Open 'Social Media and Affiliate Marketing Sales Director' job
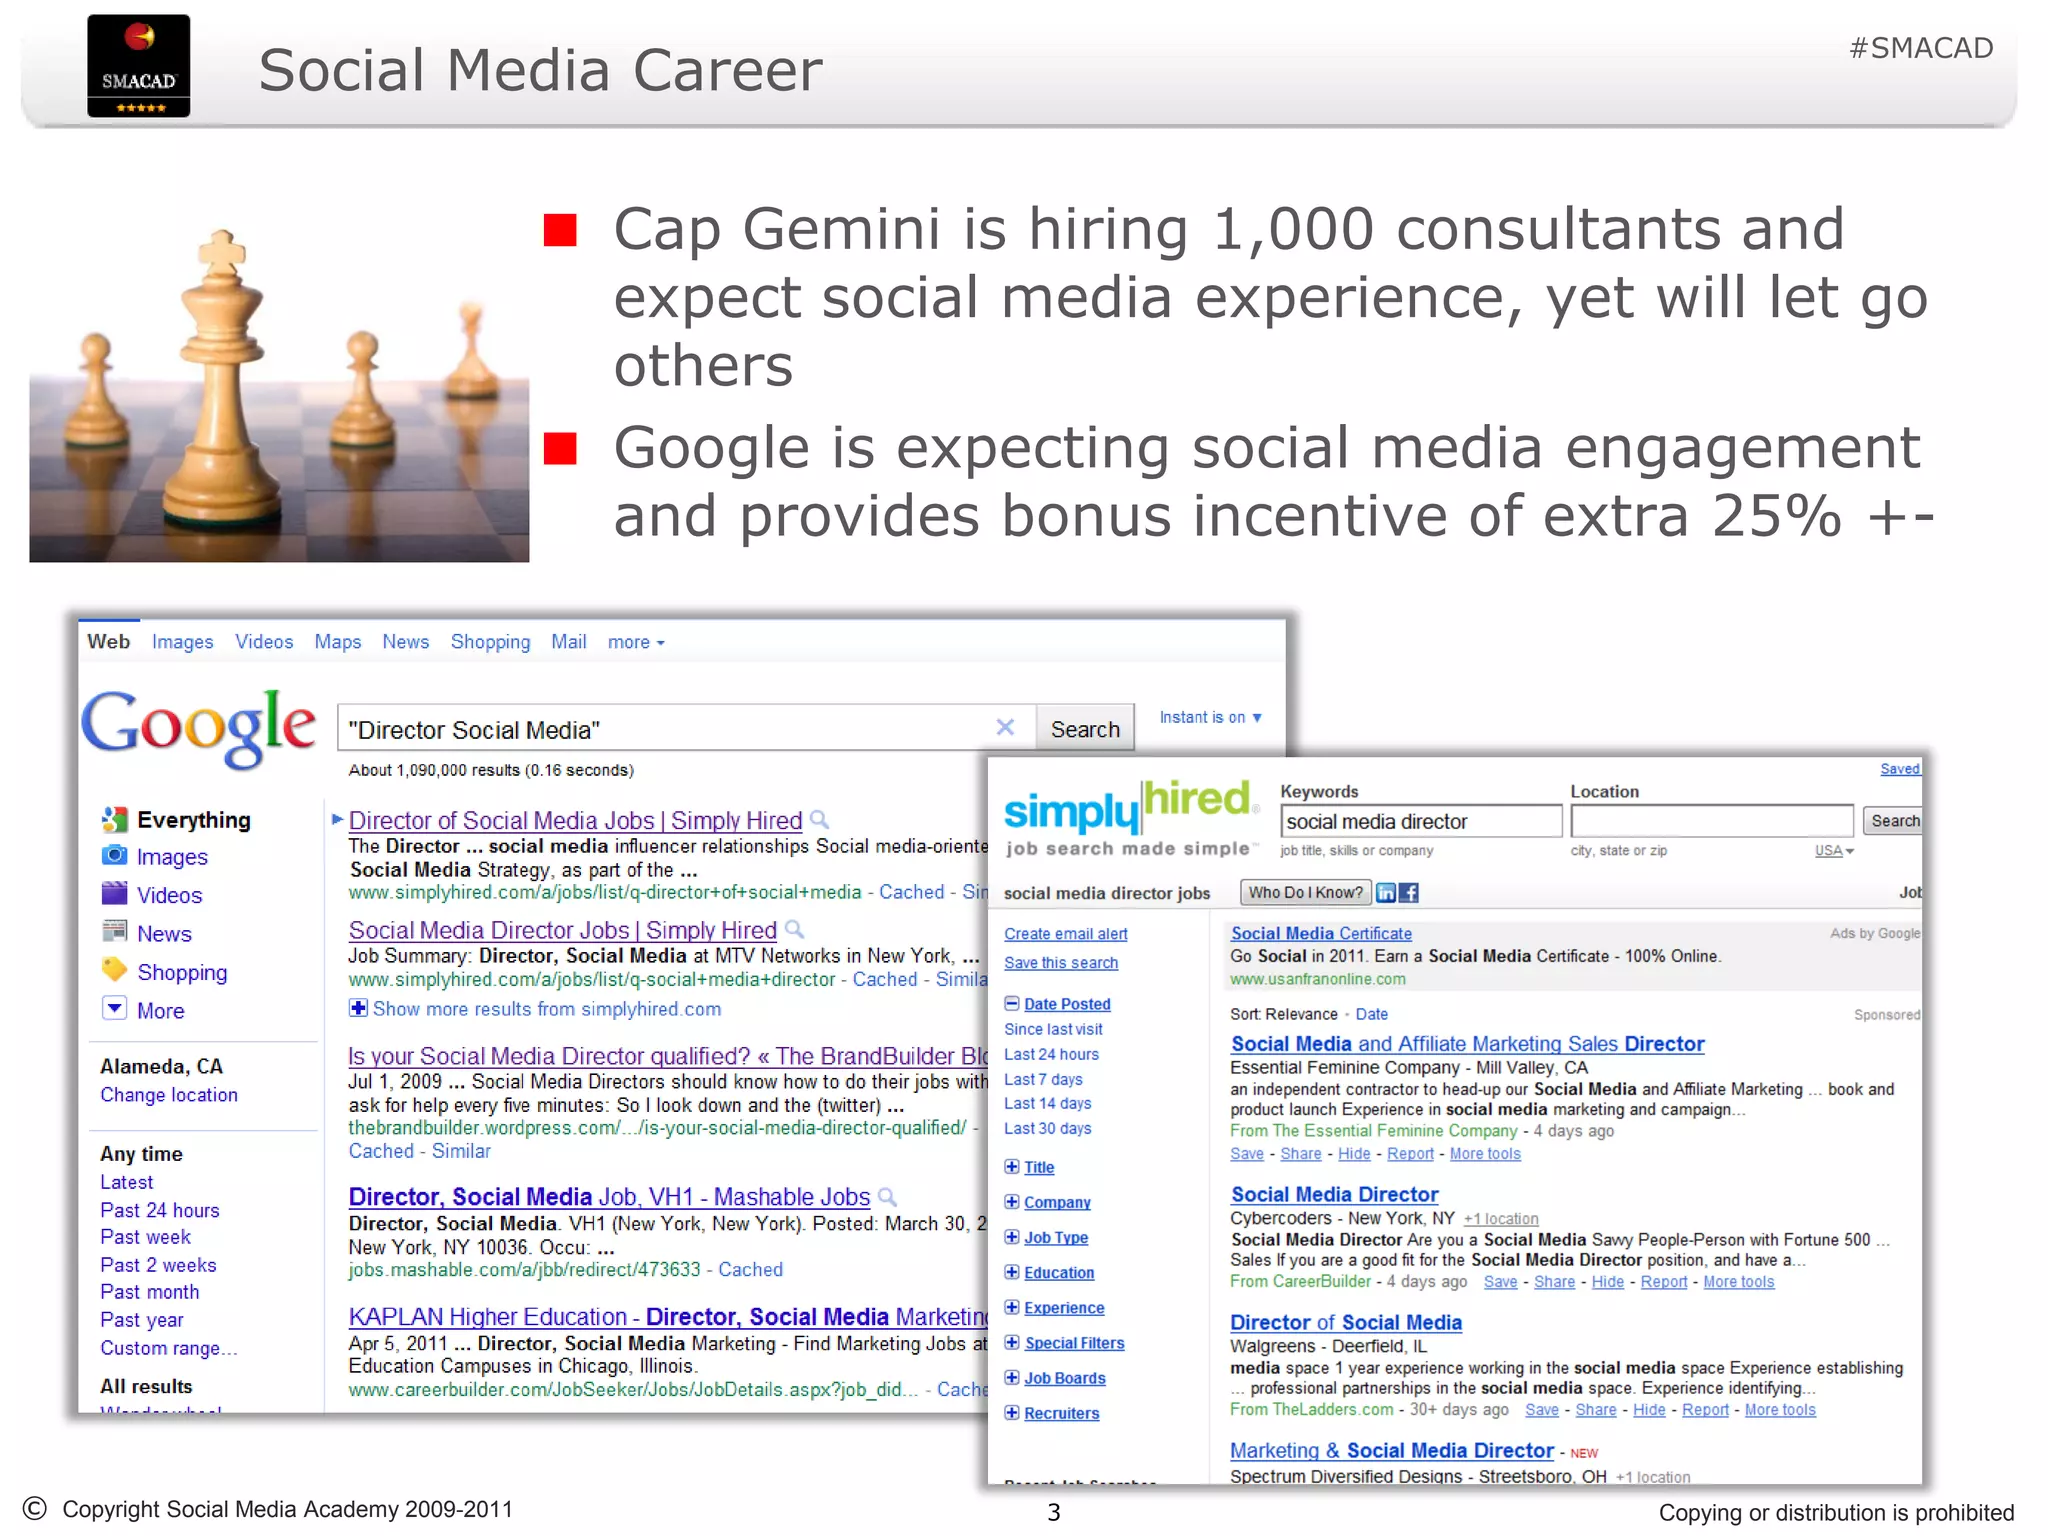This screenshot has width=2048, height=1536. tap(1467, 1043)
